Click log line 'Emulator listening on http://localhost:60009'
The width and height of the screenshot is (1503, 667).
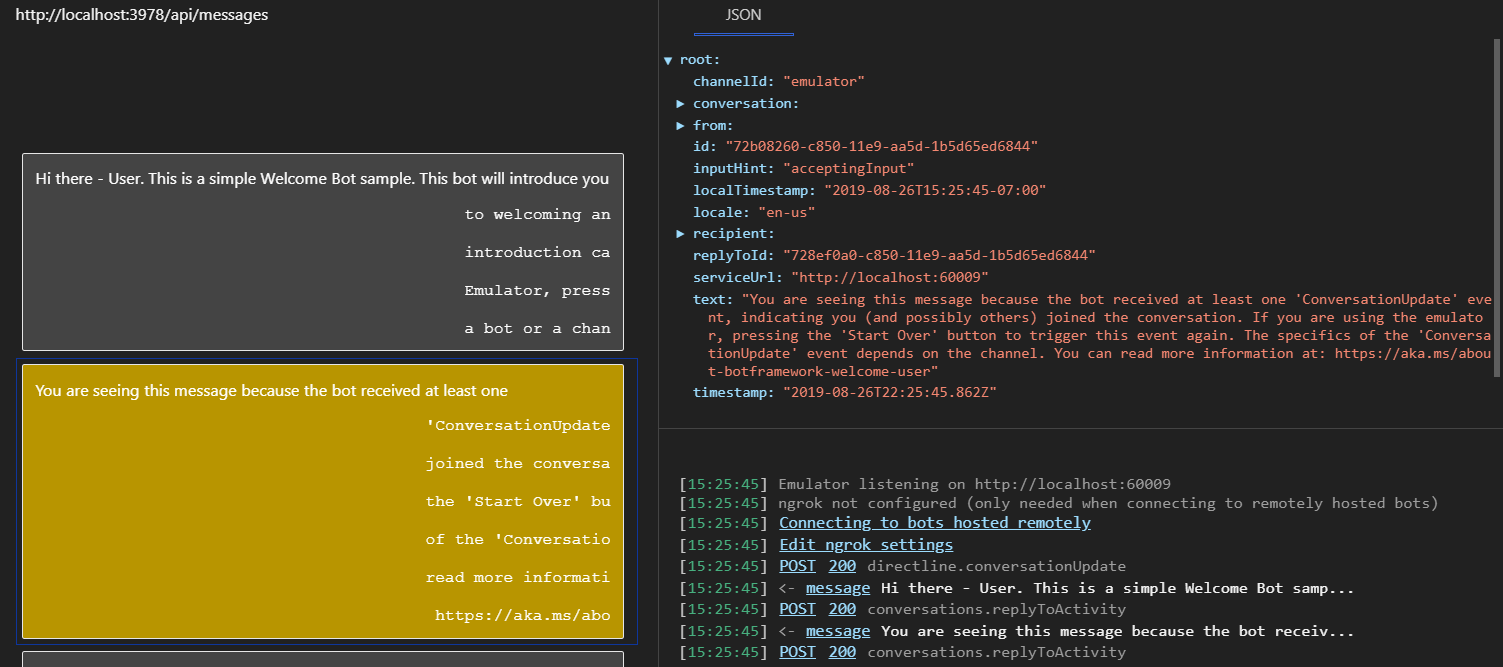point(974,484)
